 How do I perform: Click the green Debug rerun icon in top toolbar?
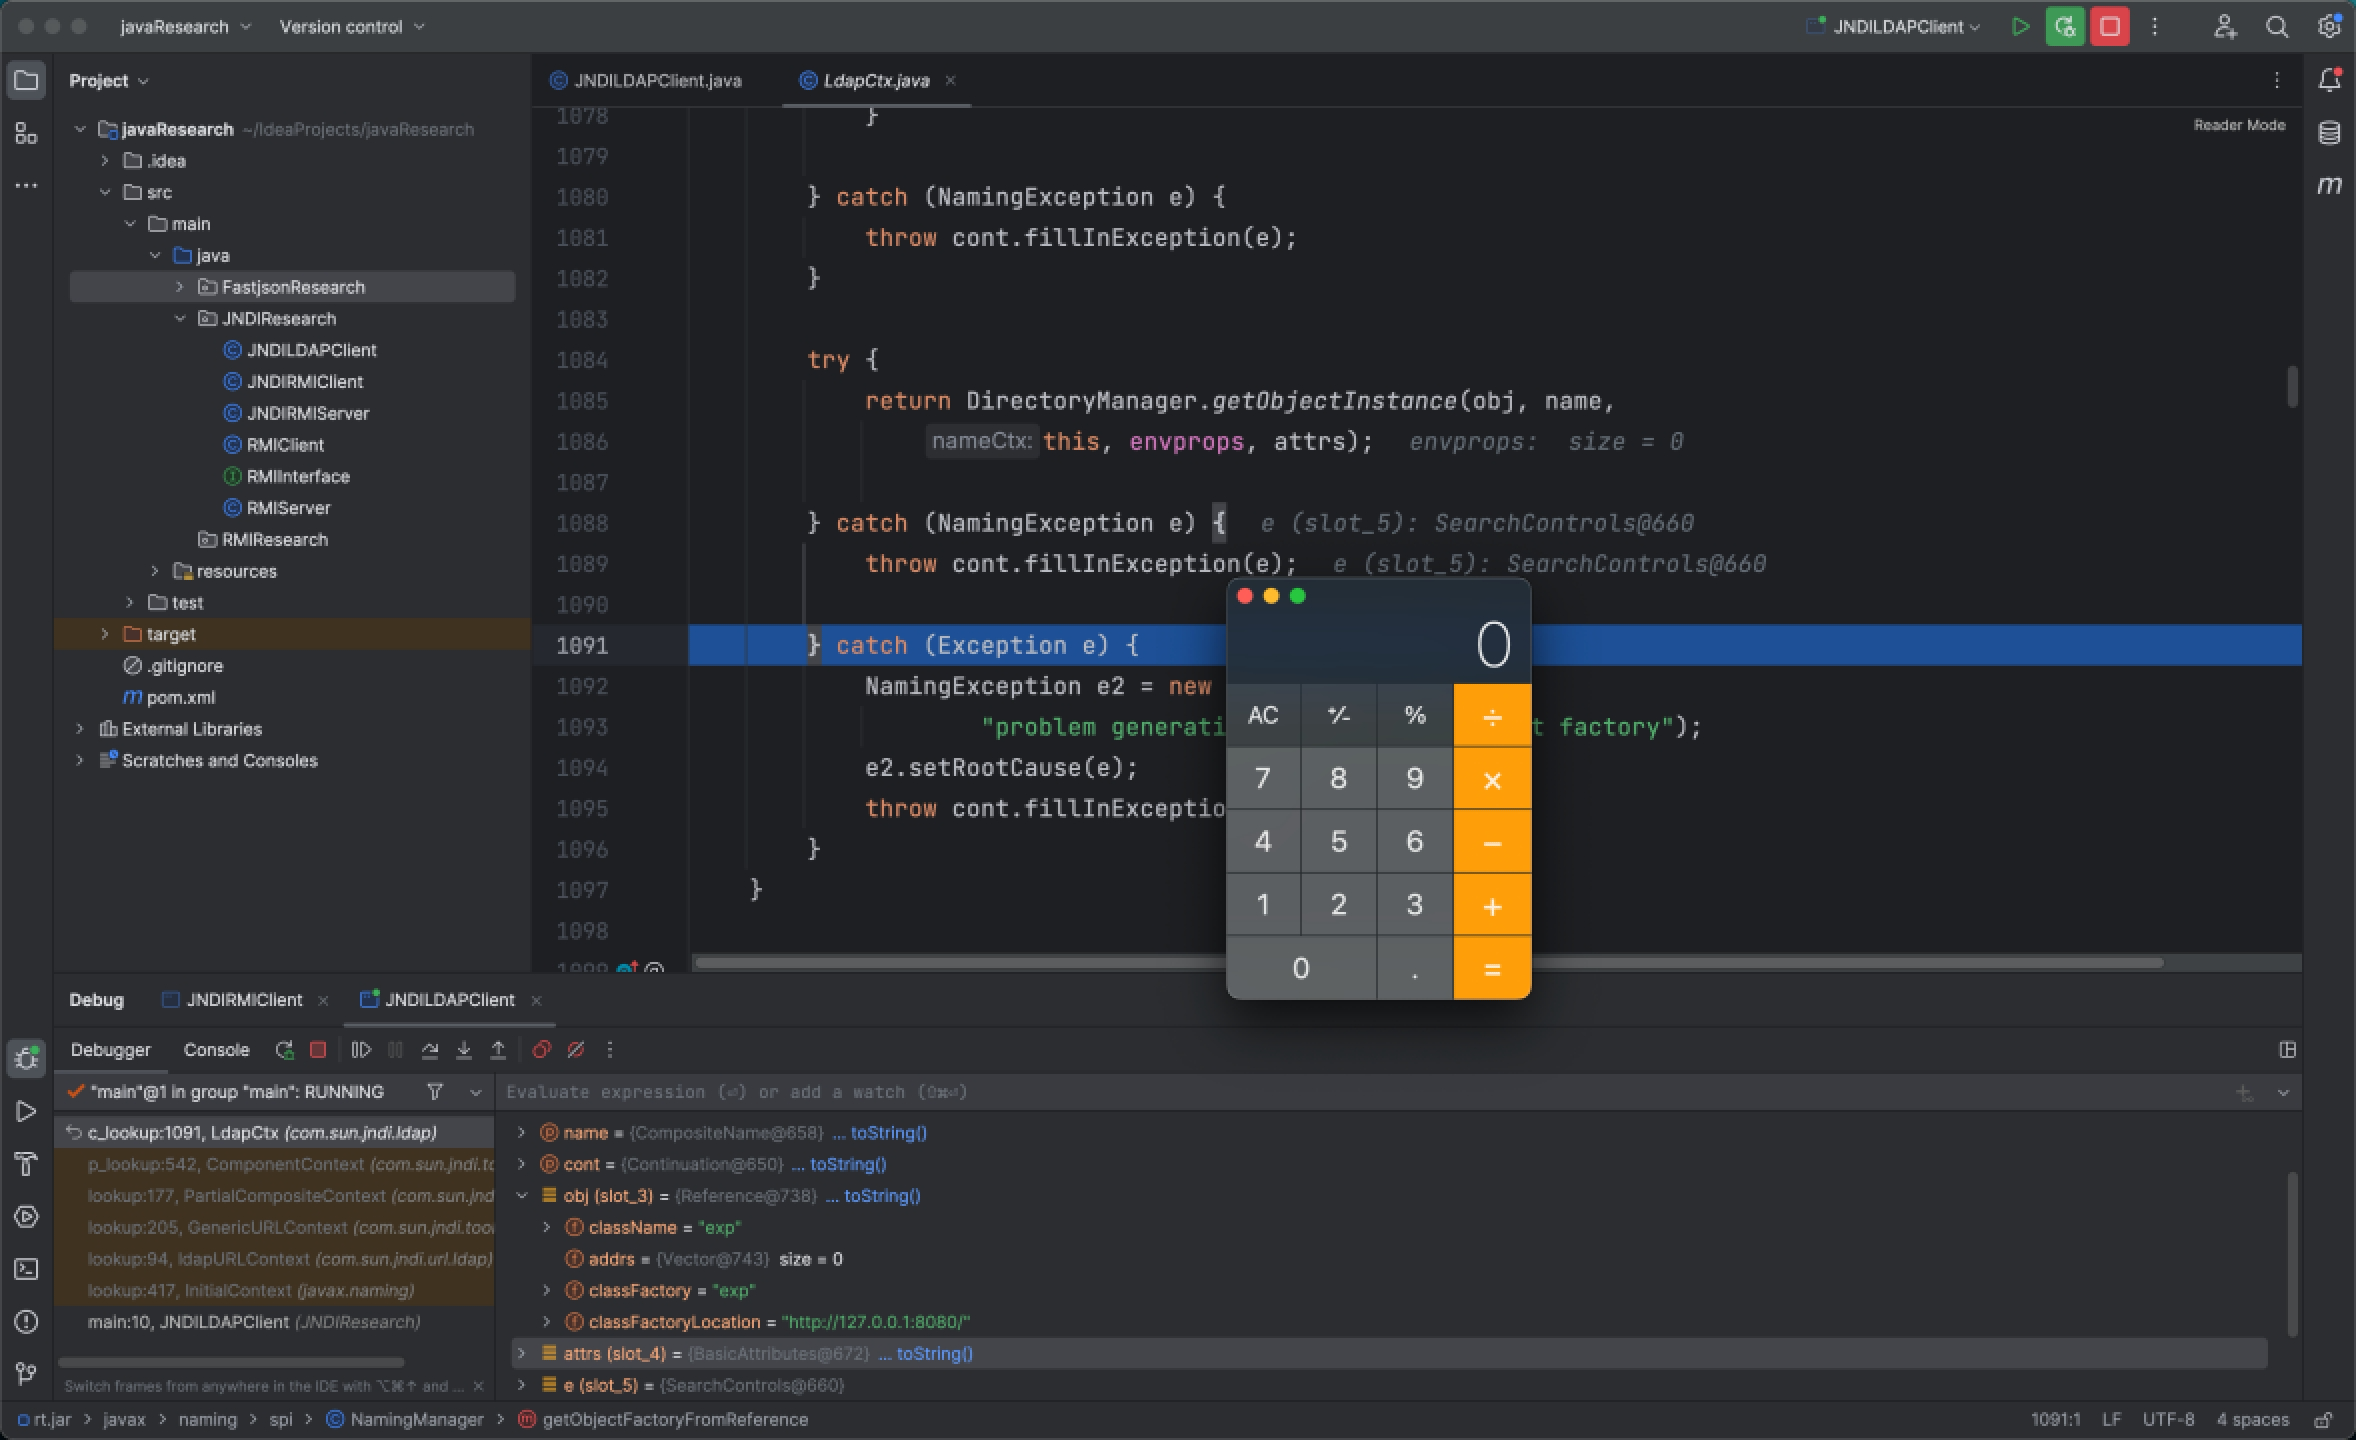coord(2064,27)
